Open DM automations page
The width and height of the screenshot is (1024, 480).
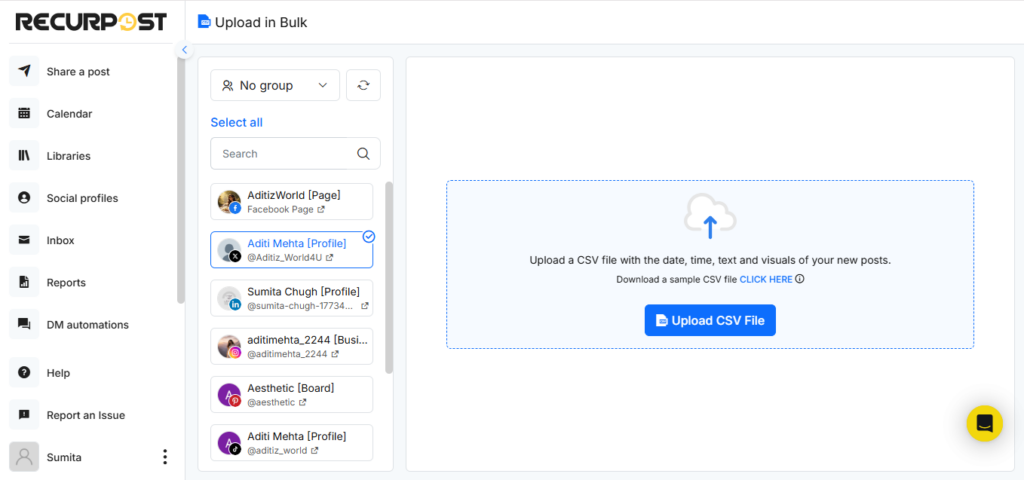88,325
